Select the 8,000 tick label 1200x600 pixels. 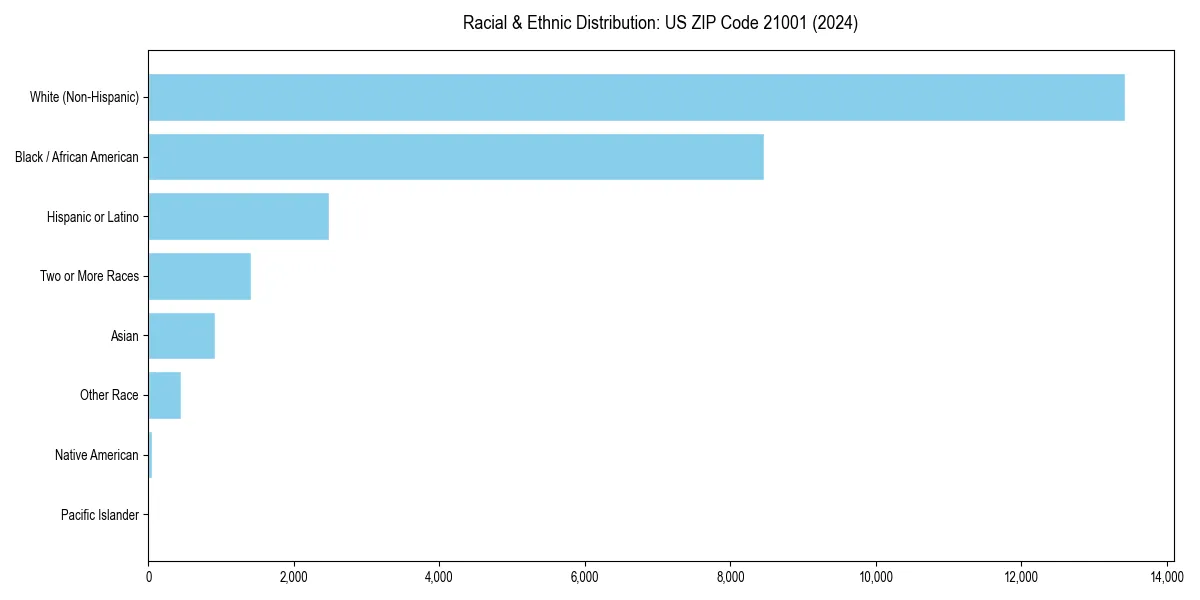click(x=731, y=576)
